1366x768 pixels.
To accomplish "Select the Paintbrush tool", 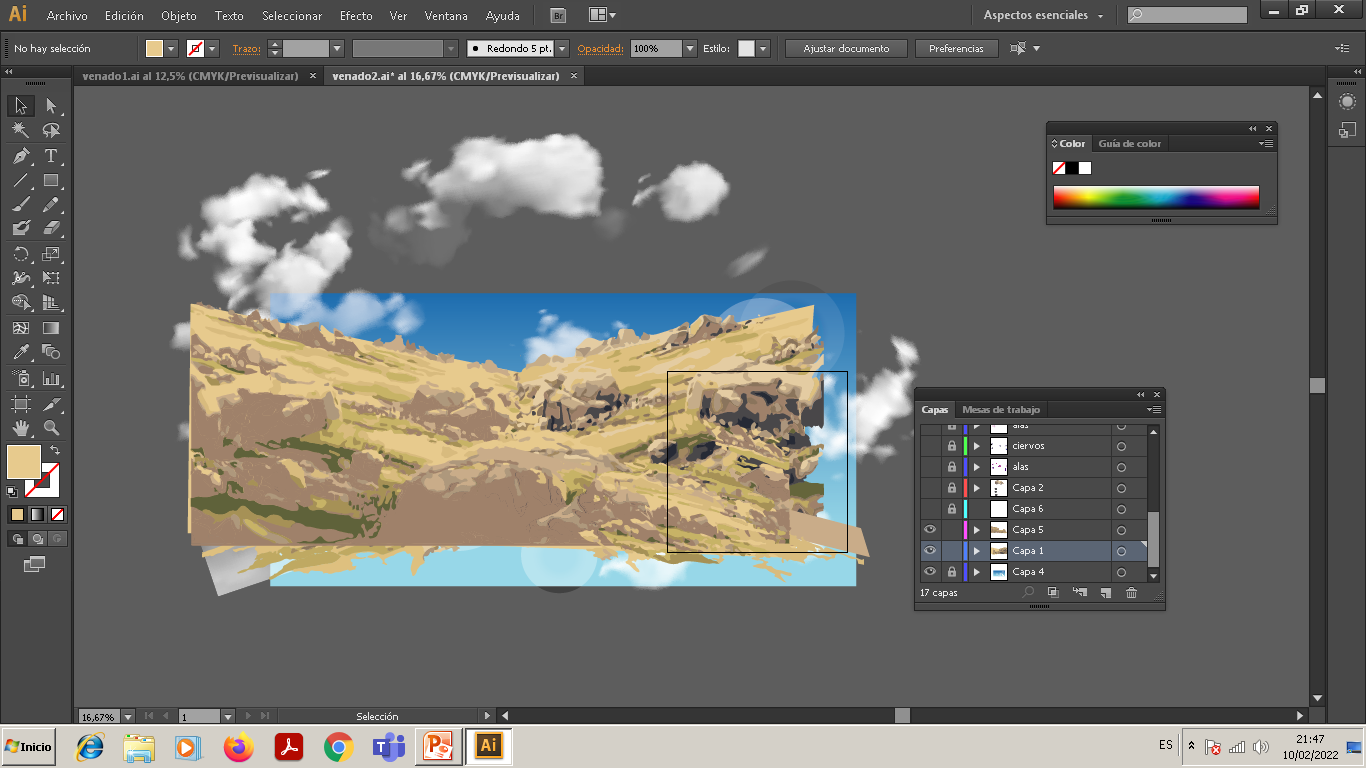I will pyautogui.click(x=20, y=204).
